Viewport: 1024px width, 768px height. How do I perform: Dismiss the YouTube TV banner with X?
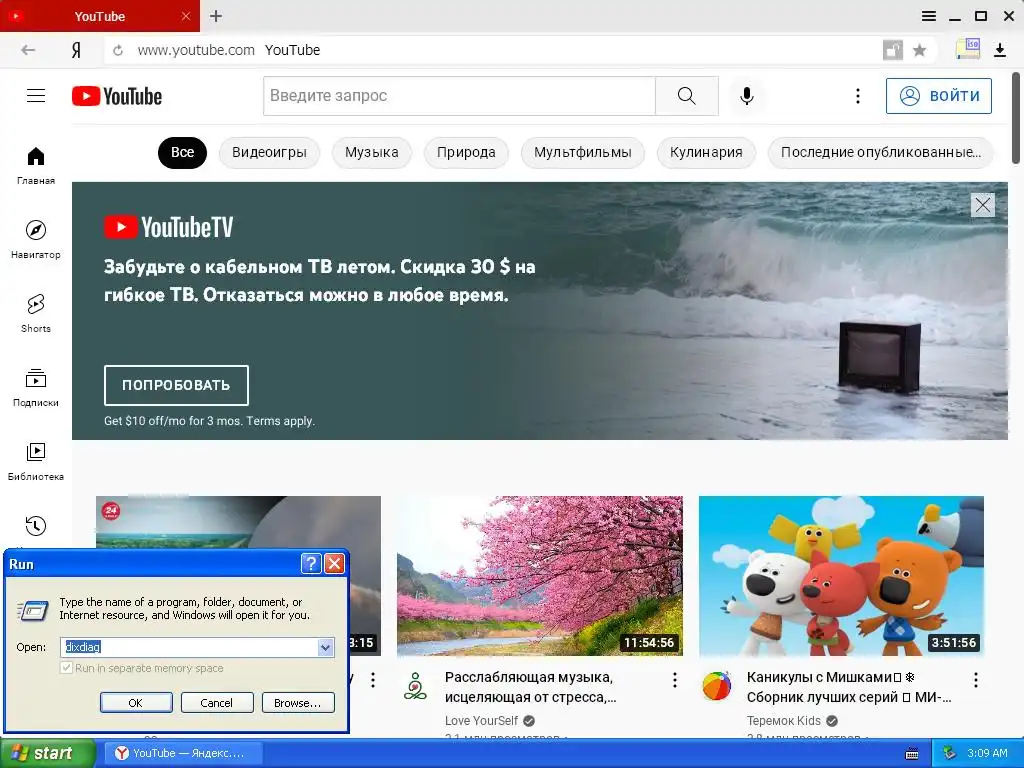[982, 205]
